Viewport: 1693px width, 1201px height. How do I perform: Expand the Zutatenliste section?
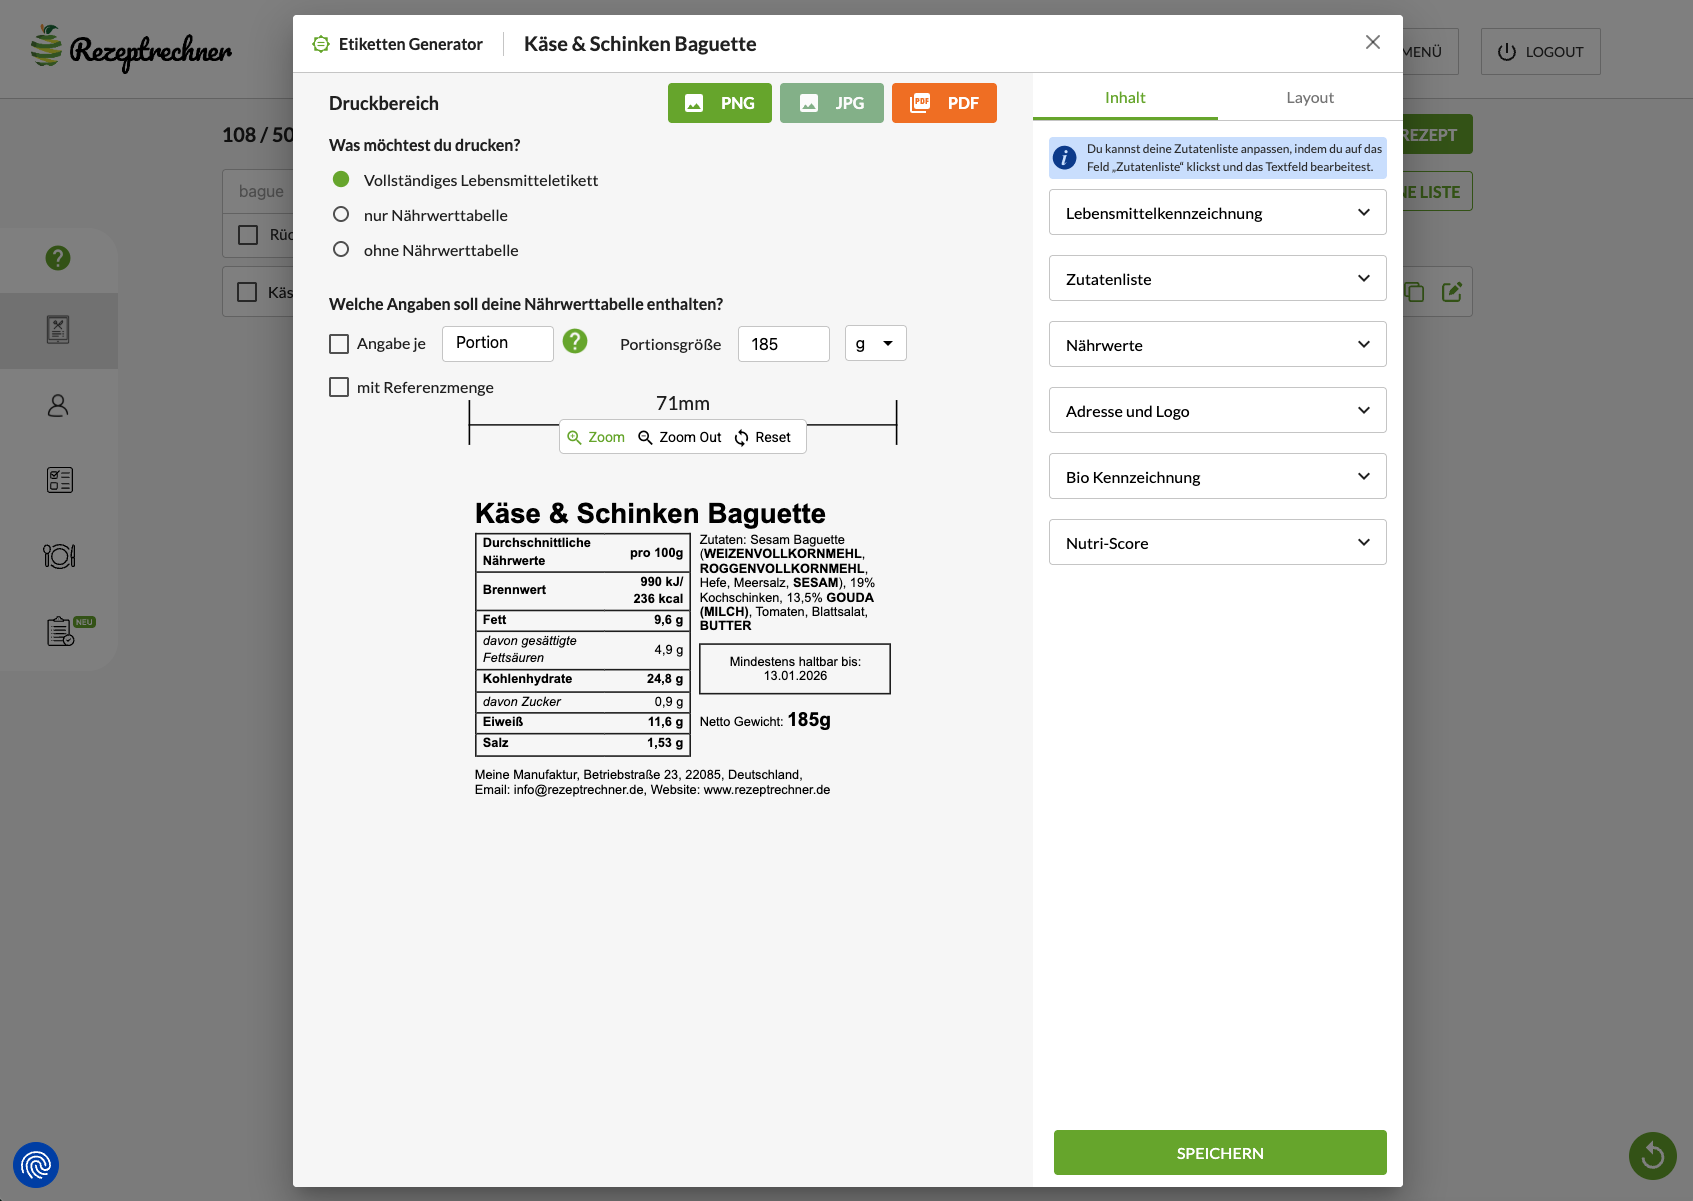point(1217,278)
